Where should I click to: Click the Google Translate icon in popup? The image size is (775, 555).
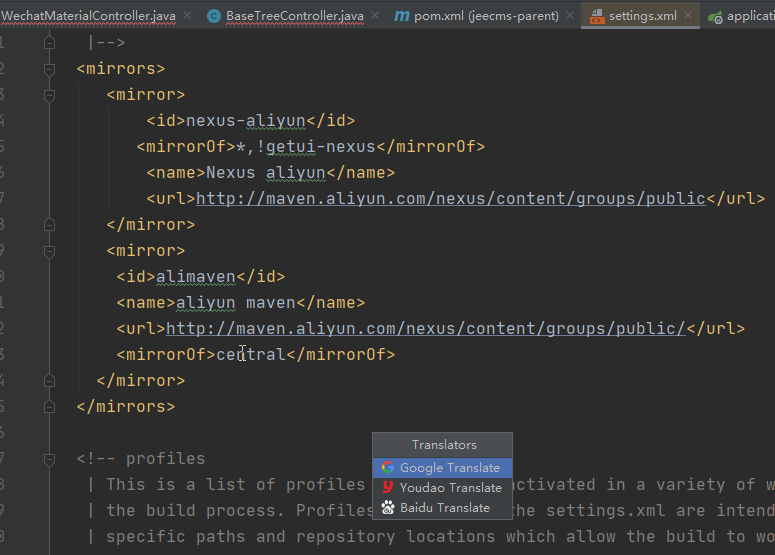388,468
